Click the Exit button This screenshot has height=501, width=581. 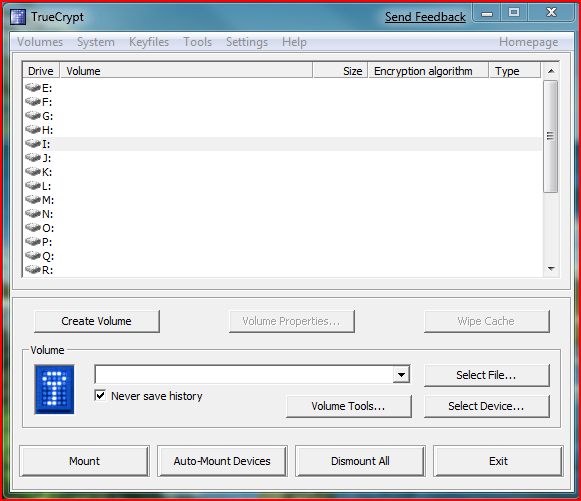(498, 461)
